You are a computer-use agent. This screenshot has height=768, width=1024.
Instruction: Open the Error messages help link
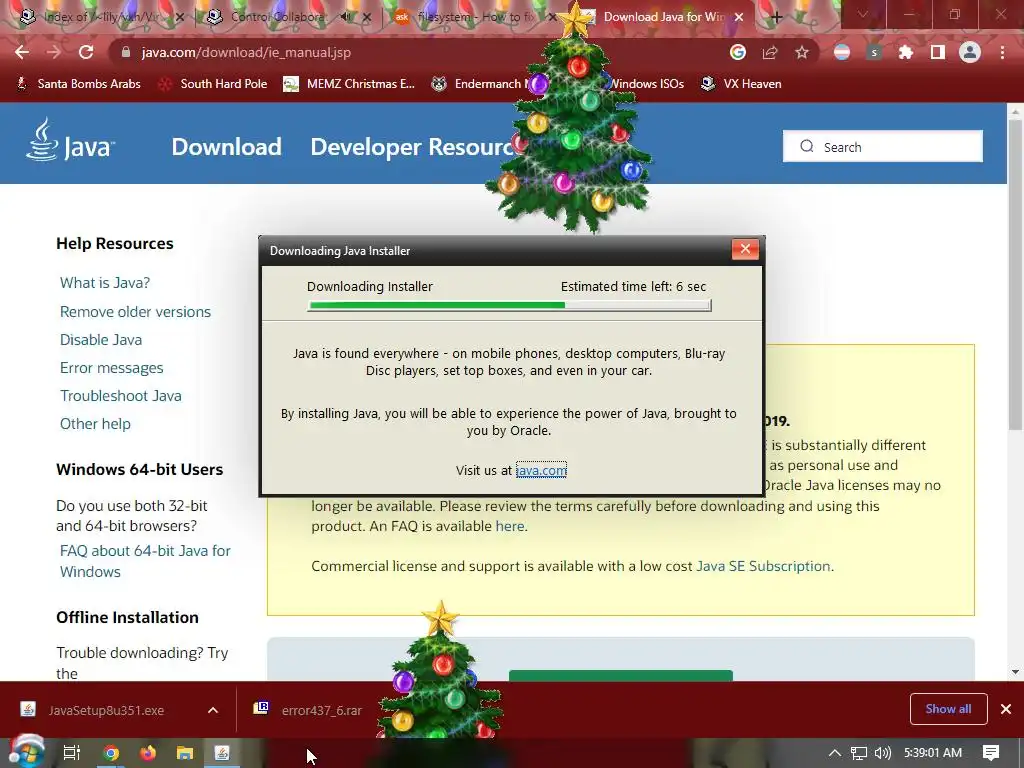click(112, 368)
